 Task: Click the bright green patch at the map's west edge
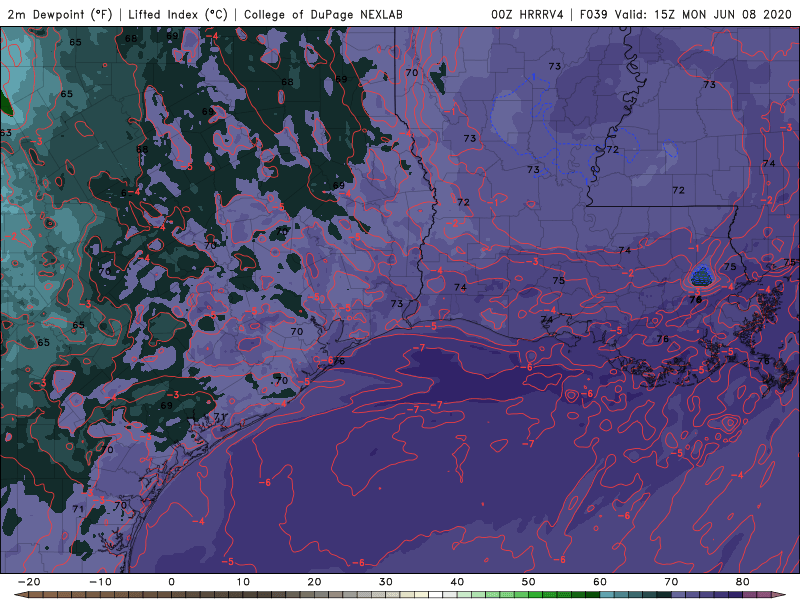tap(5, 103)
